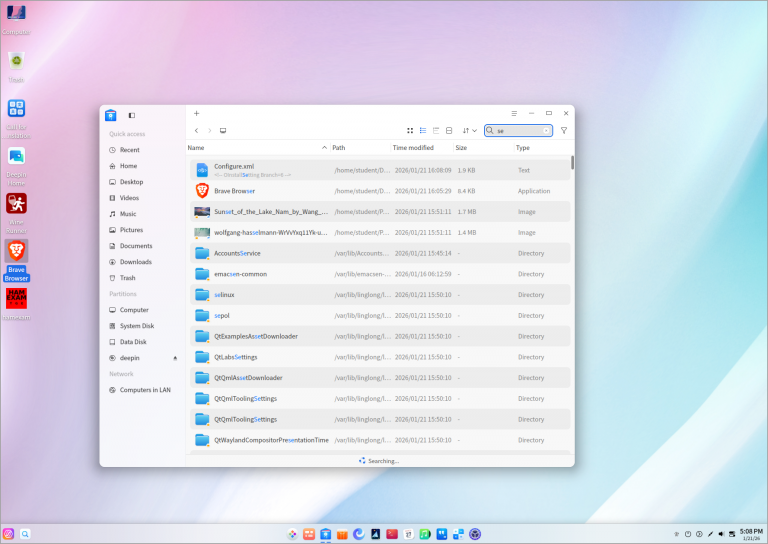The width and height of the screenshot is (768, 544).
Task: Open the sort order dropdown
Action: click(x=469, y=130)
